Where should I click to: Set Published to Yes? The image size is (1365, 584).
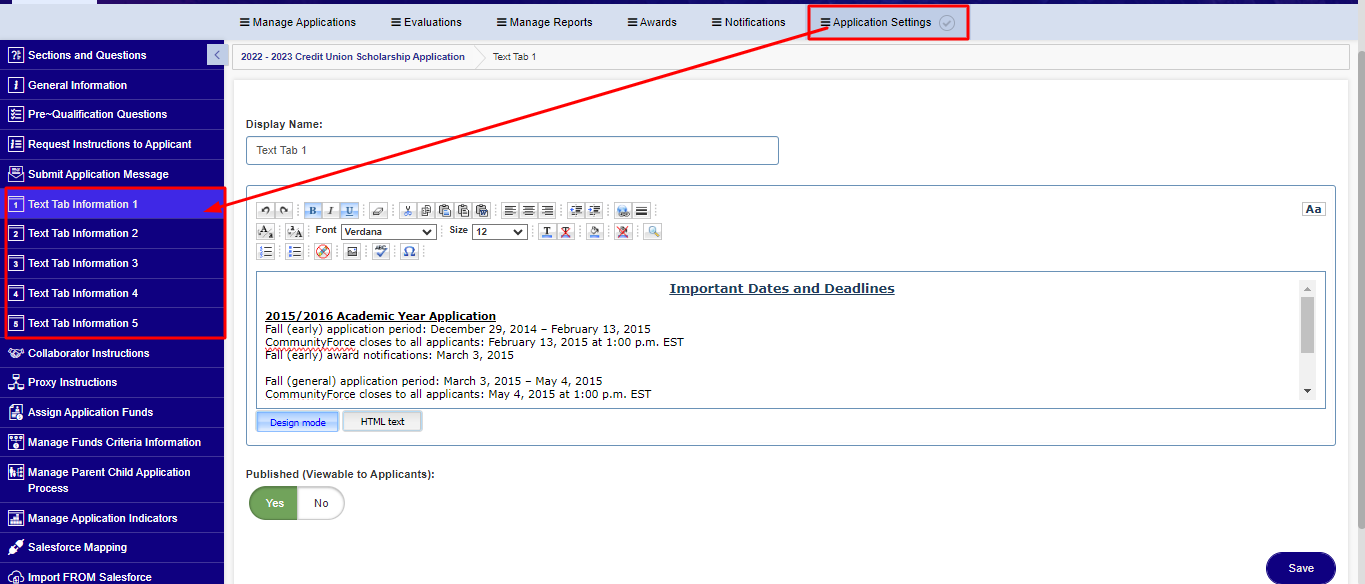[274, 503]
